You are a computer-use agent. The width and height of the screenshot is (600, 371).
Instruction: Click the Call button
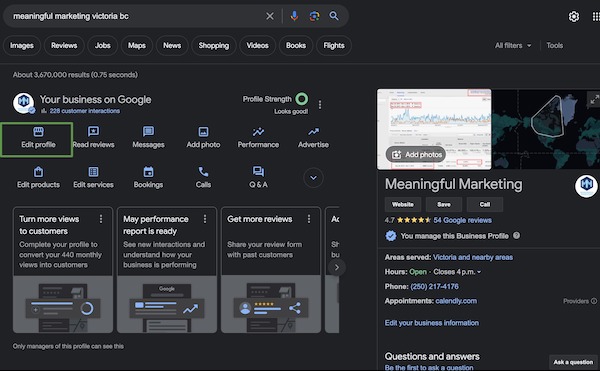[484, 205]
